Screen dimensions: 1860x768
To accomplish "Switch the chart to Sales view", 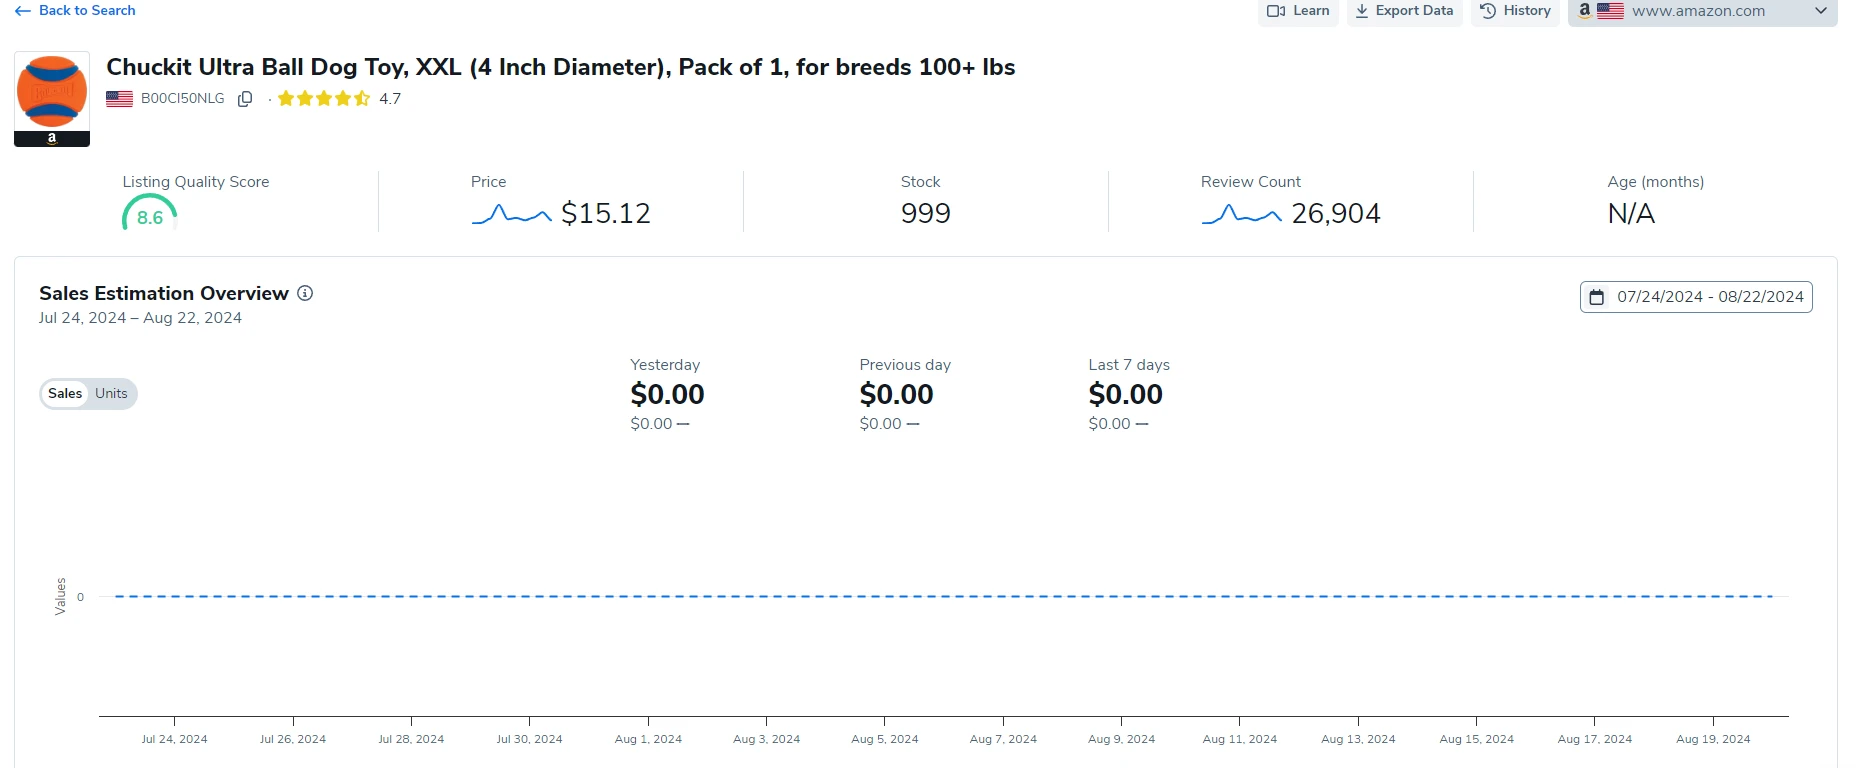I will tap(65, 394).
